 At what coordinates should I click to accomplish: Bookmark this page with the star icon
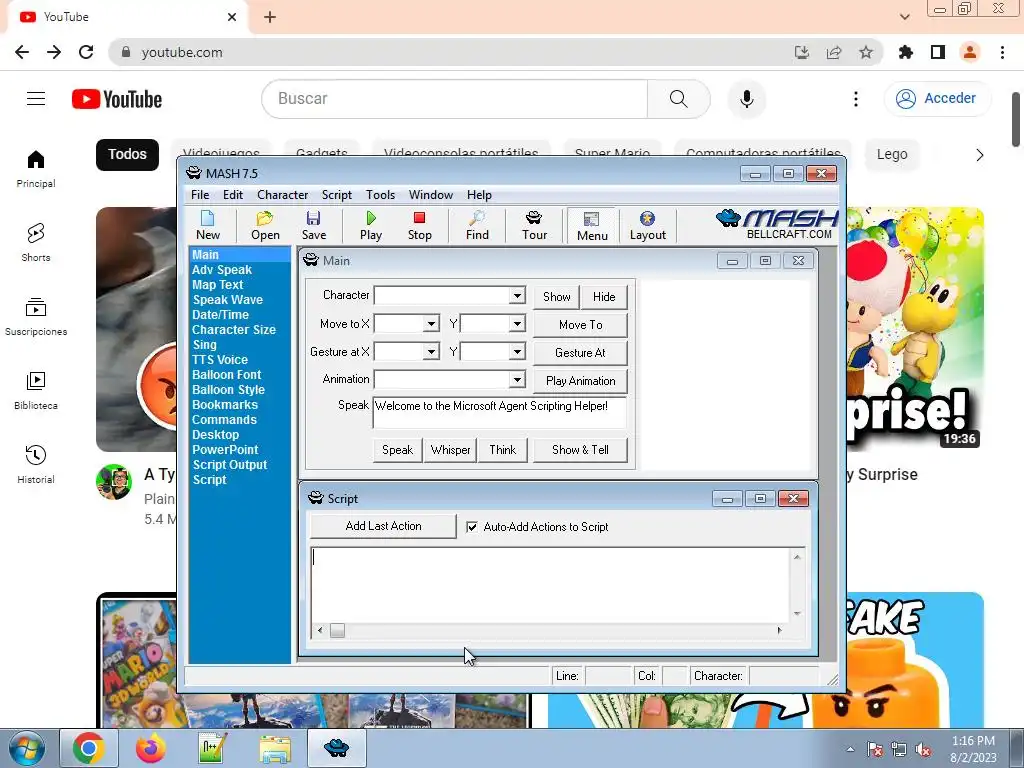pyautogui.click(x=866, y=52)
